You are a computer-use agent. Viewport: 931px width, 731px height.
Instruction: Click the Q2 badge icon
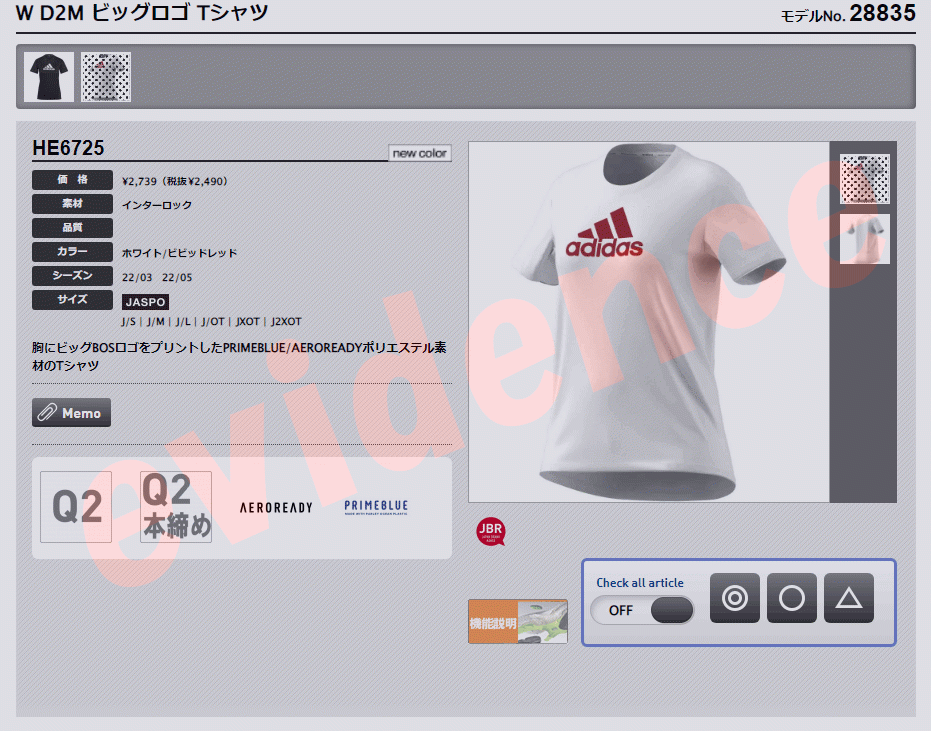tap(76, 507)
